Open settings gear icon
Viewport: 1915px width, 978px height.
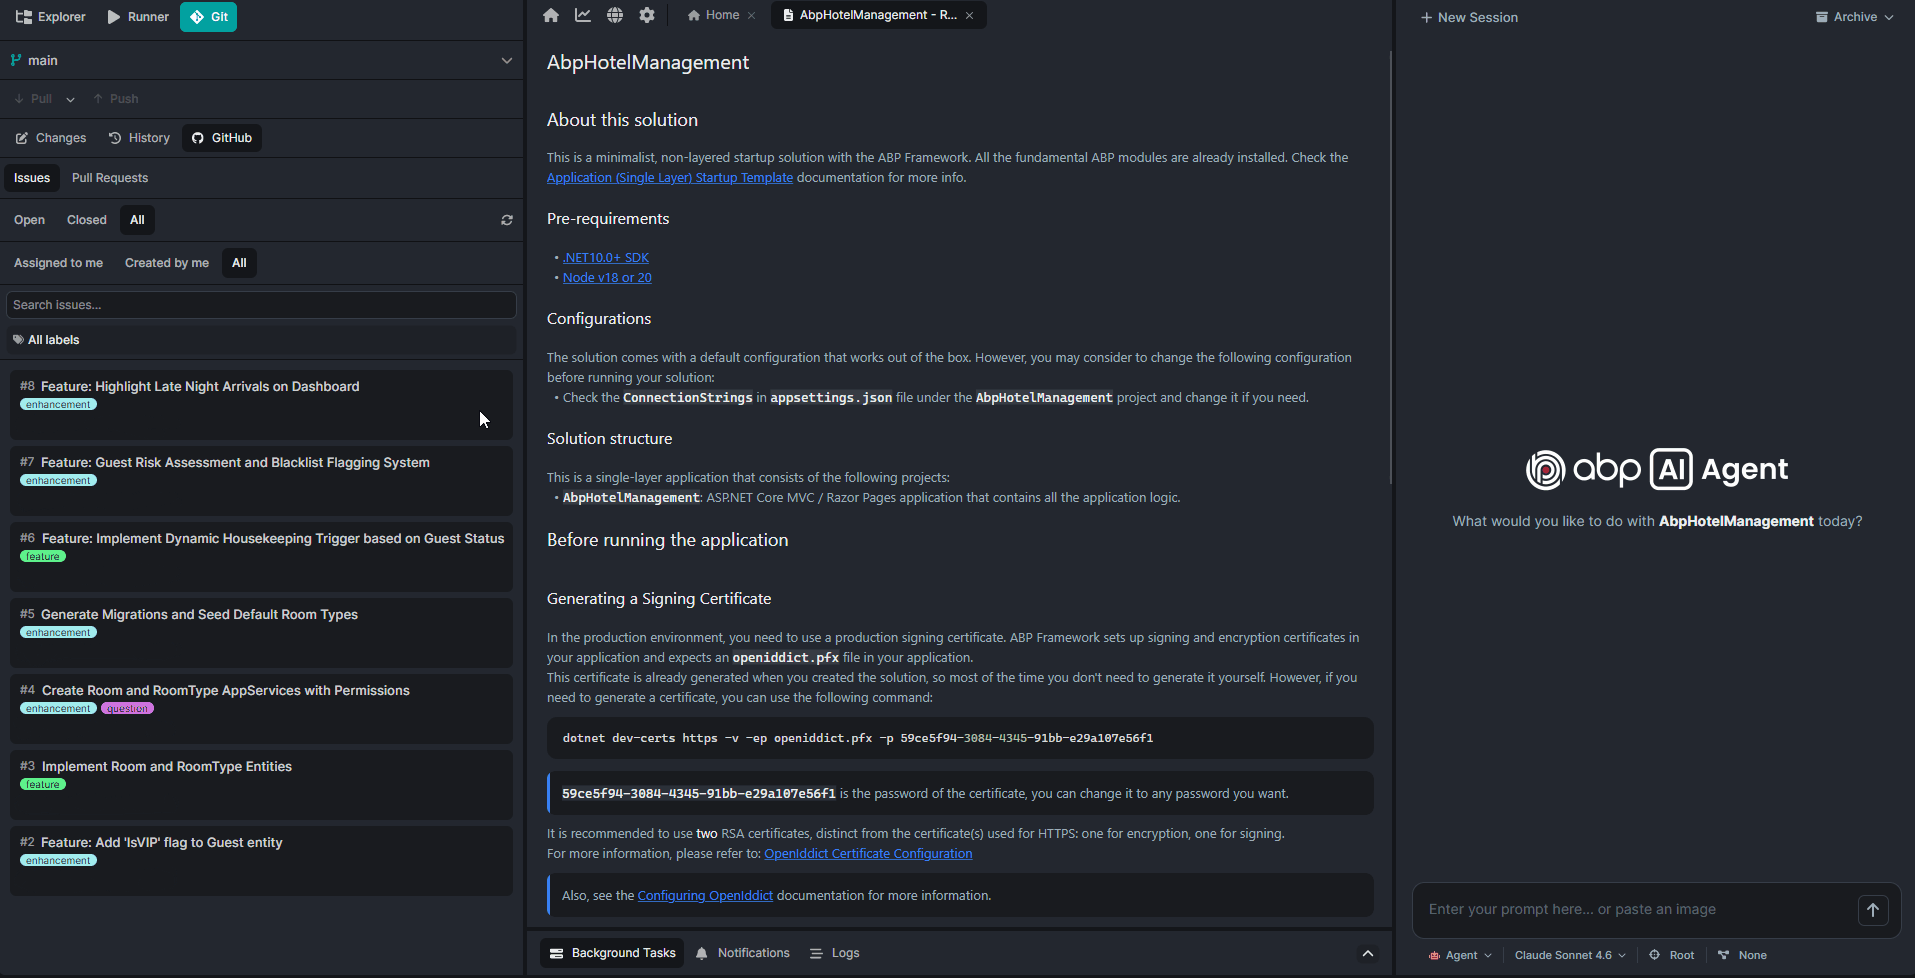point(647,15)
